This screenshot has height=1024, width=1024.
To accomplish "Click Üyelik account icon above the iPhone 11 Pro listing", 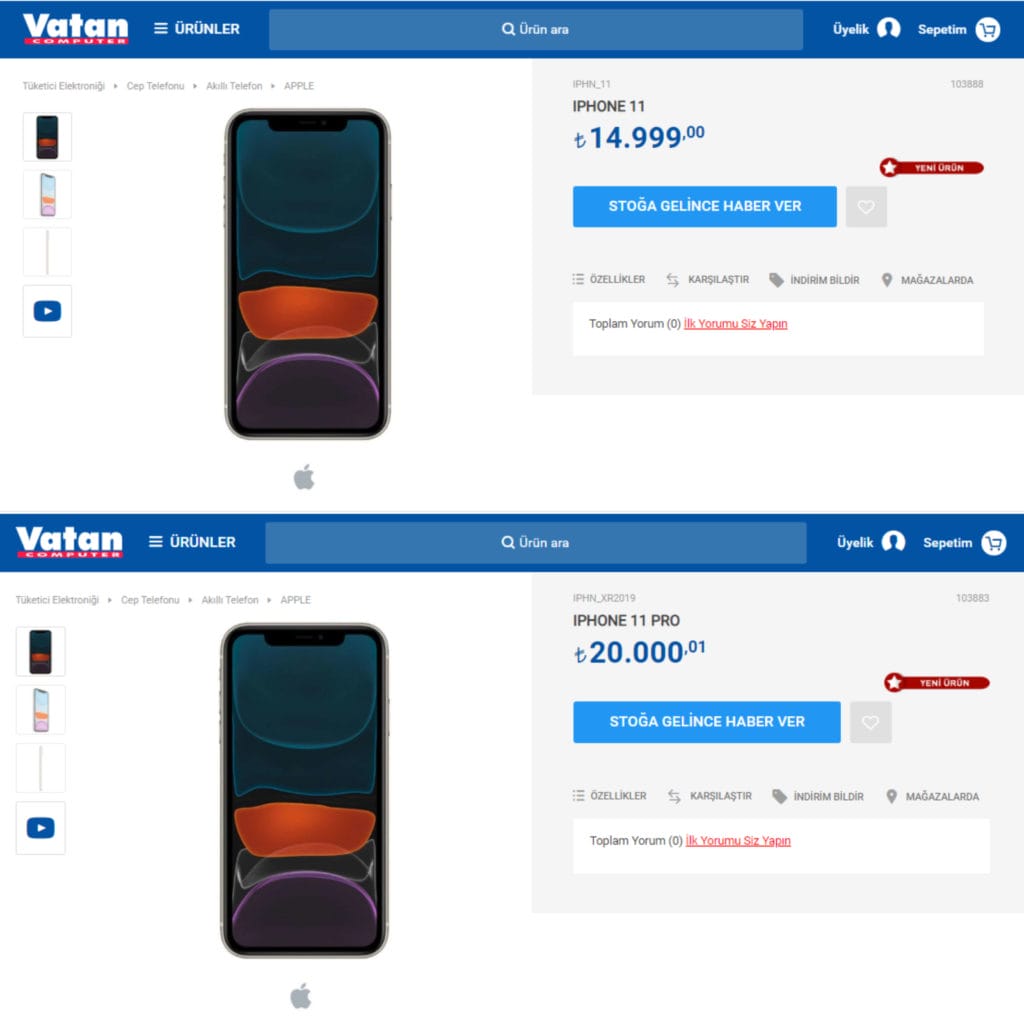I will (x=893, y=542).
